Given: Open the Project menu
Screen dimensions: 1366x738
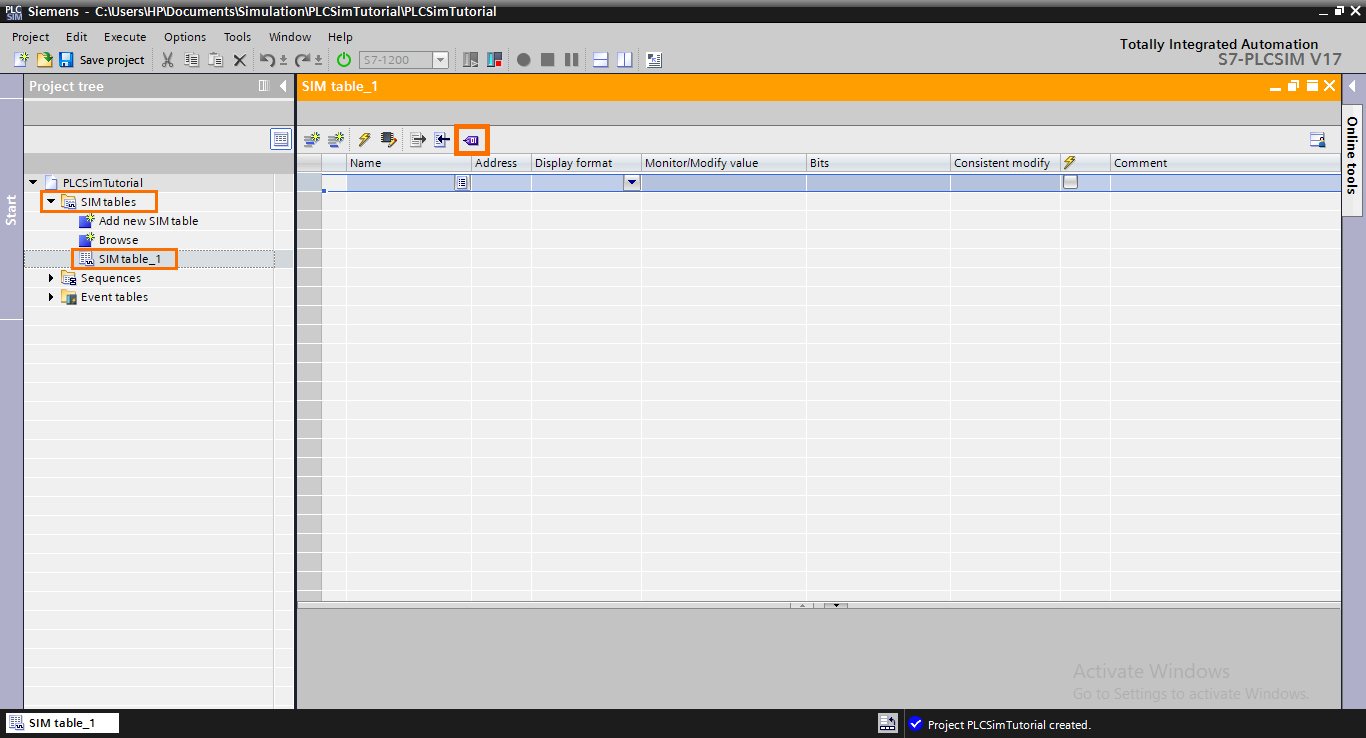Looking at the screenshot, I should pos(29,36).
